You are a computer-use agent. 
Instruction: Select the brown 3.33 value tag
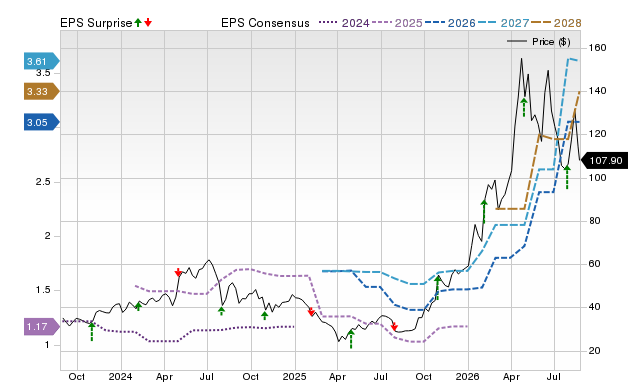coord(42,91)
